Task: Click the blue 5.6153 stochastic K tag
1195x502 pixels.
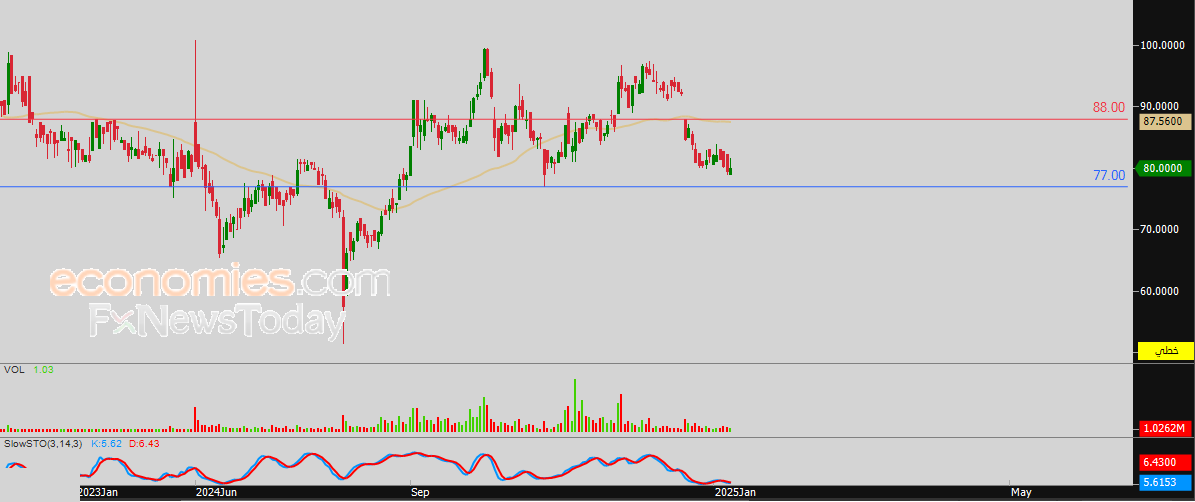Action: pos(1163,481)
